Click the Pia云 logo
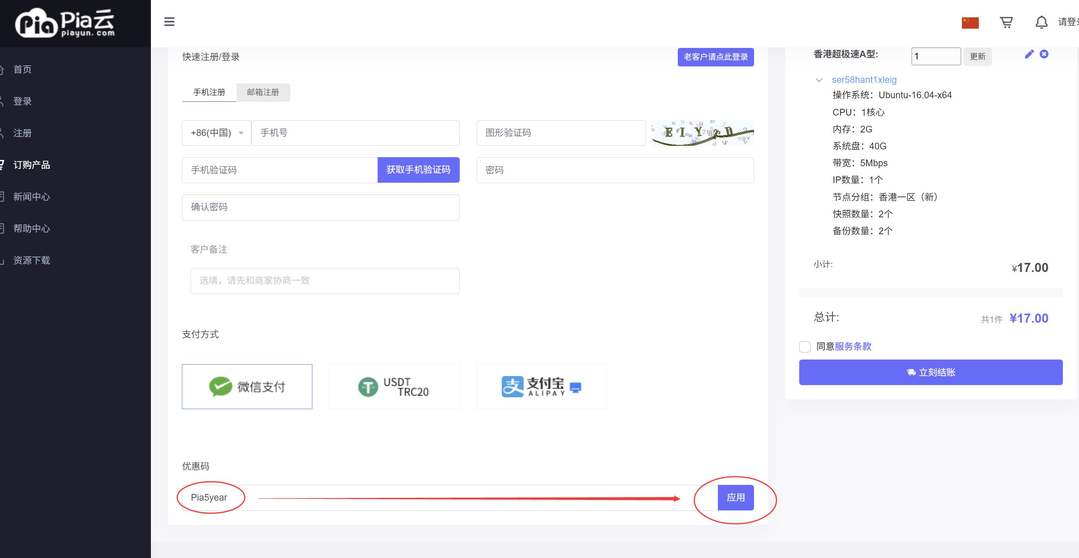 pos(66,22)
